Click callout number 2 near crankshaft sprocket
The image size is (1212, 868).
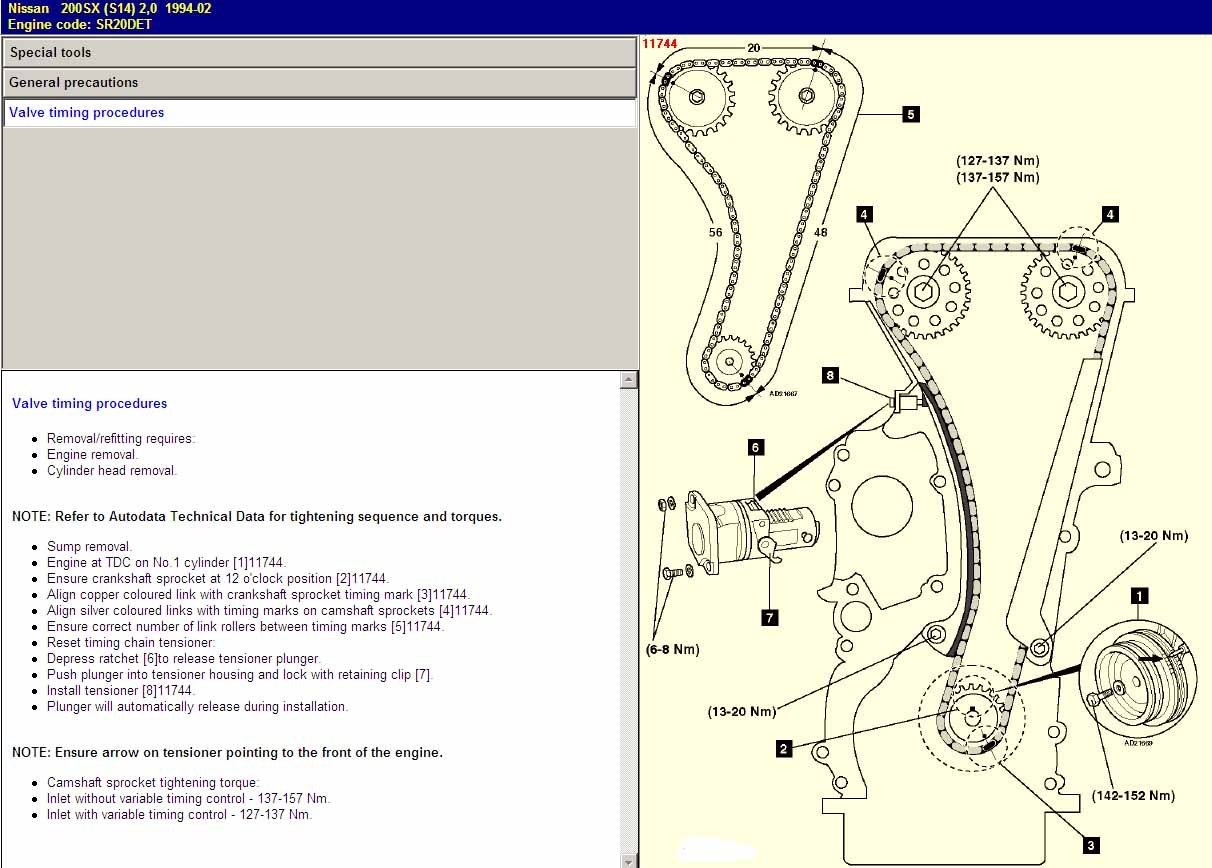[784, 748]
